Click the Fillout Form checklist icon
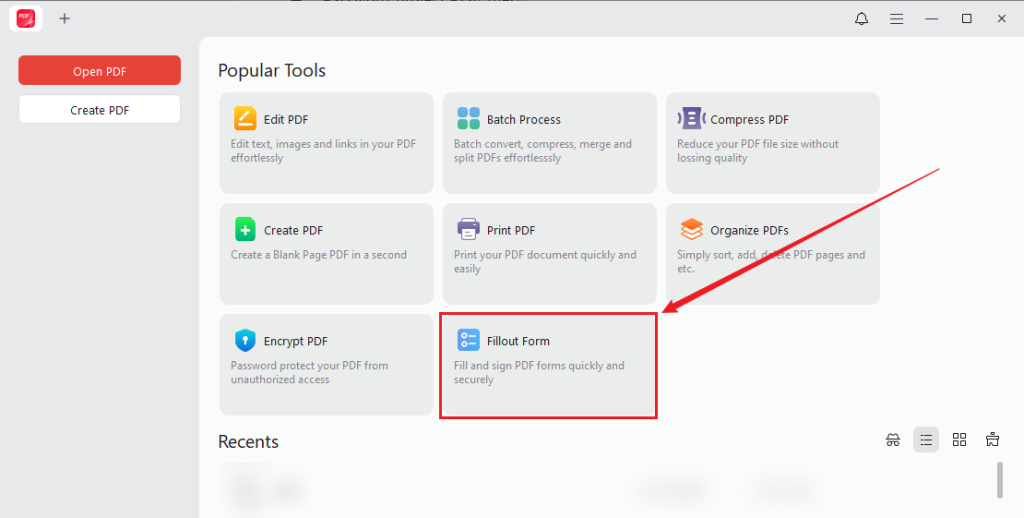The width and height of the screenshot is (1024, 518). (x=468, y=340)
